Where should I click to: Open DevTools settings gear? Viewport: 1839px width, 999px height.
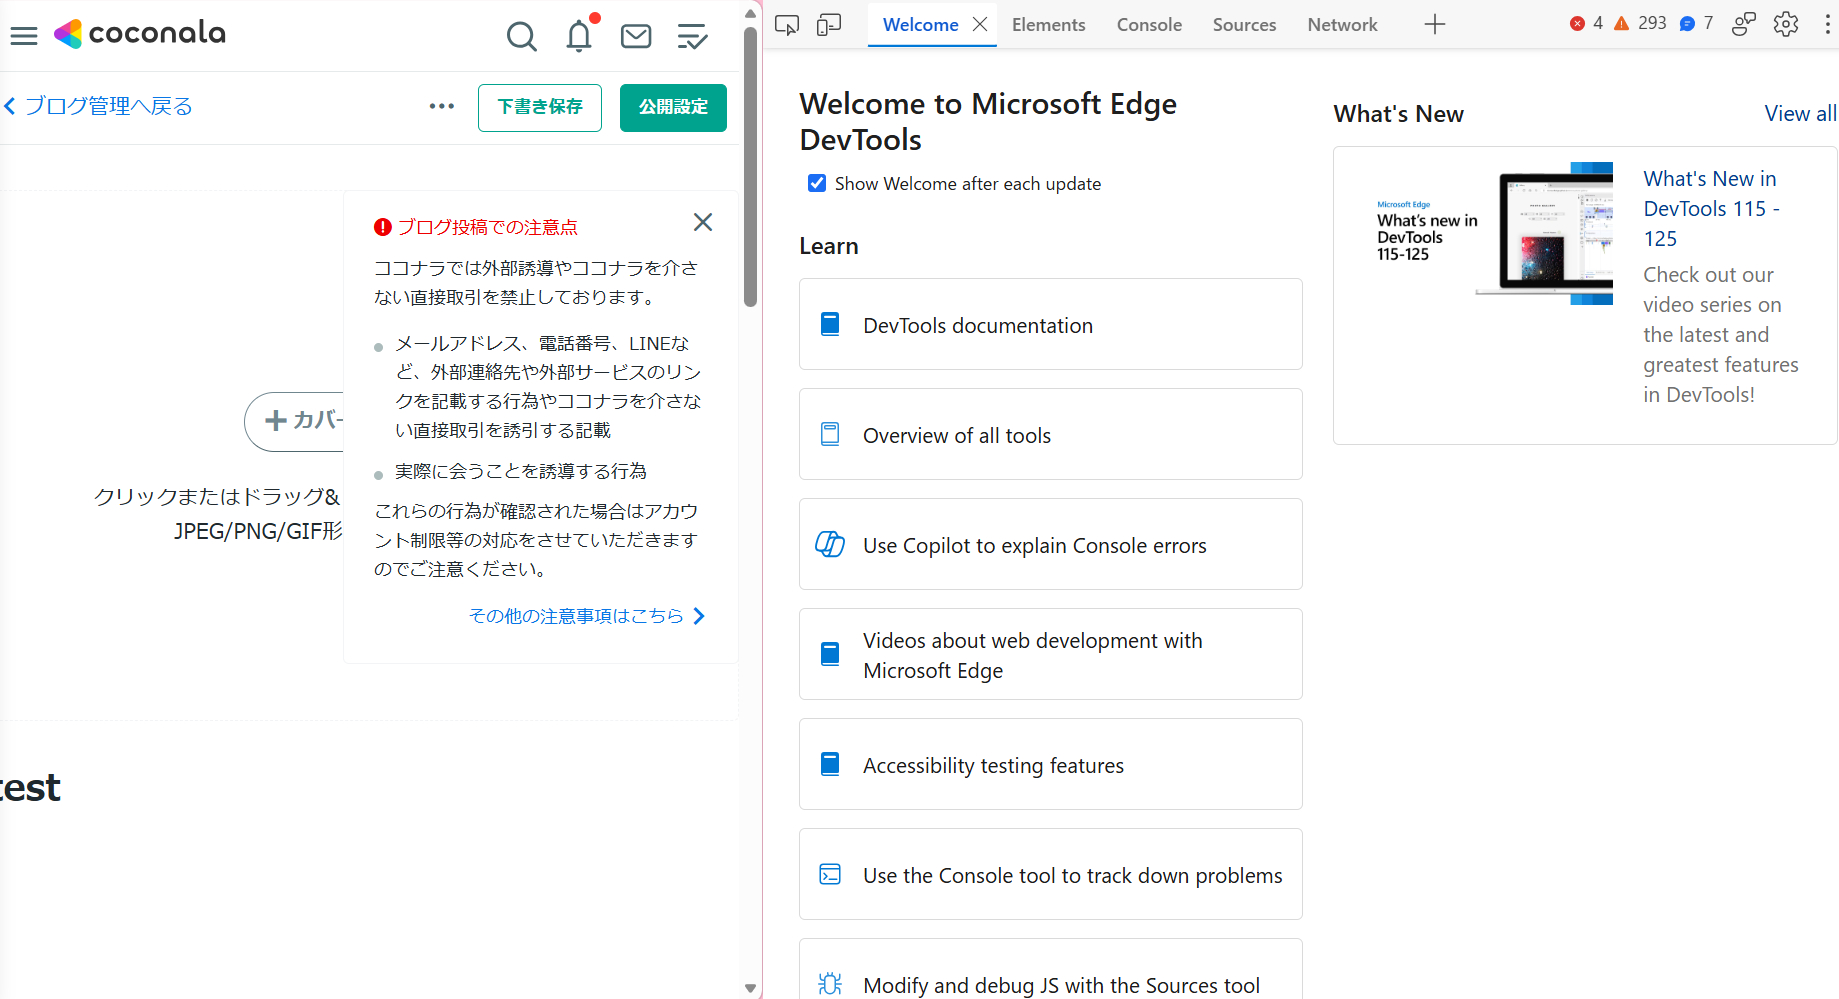click(1786, 24)
